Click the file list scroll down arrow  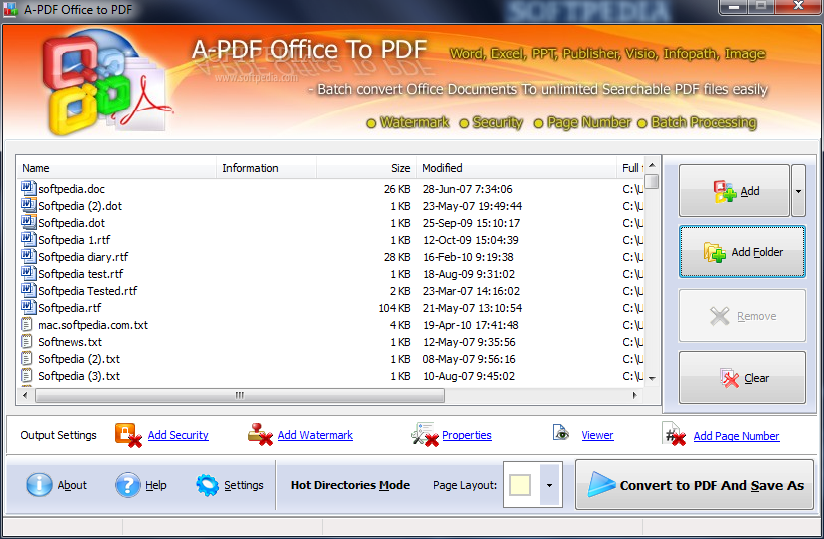pyautogui.click(x=652, y=378)
